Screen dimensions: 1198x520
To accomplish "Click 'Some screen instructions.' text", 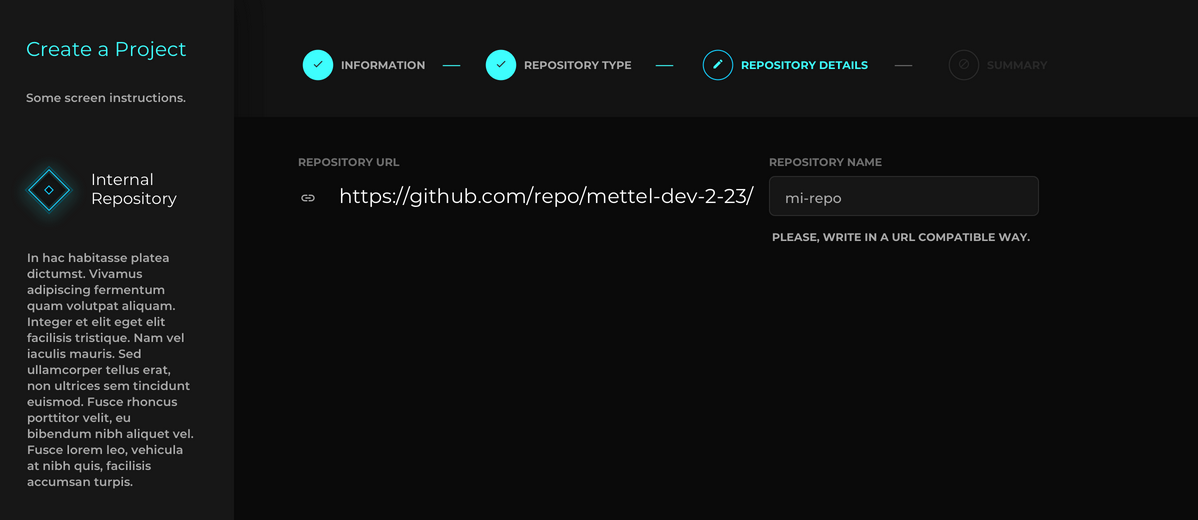I will click(x=106, y=99).
